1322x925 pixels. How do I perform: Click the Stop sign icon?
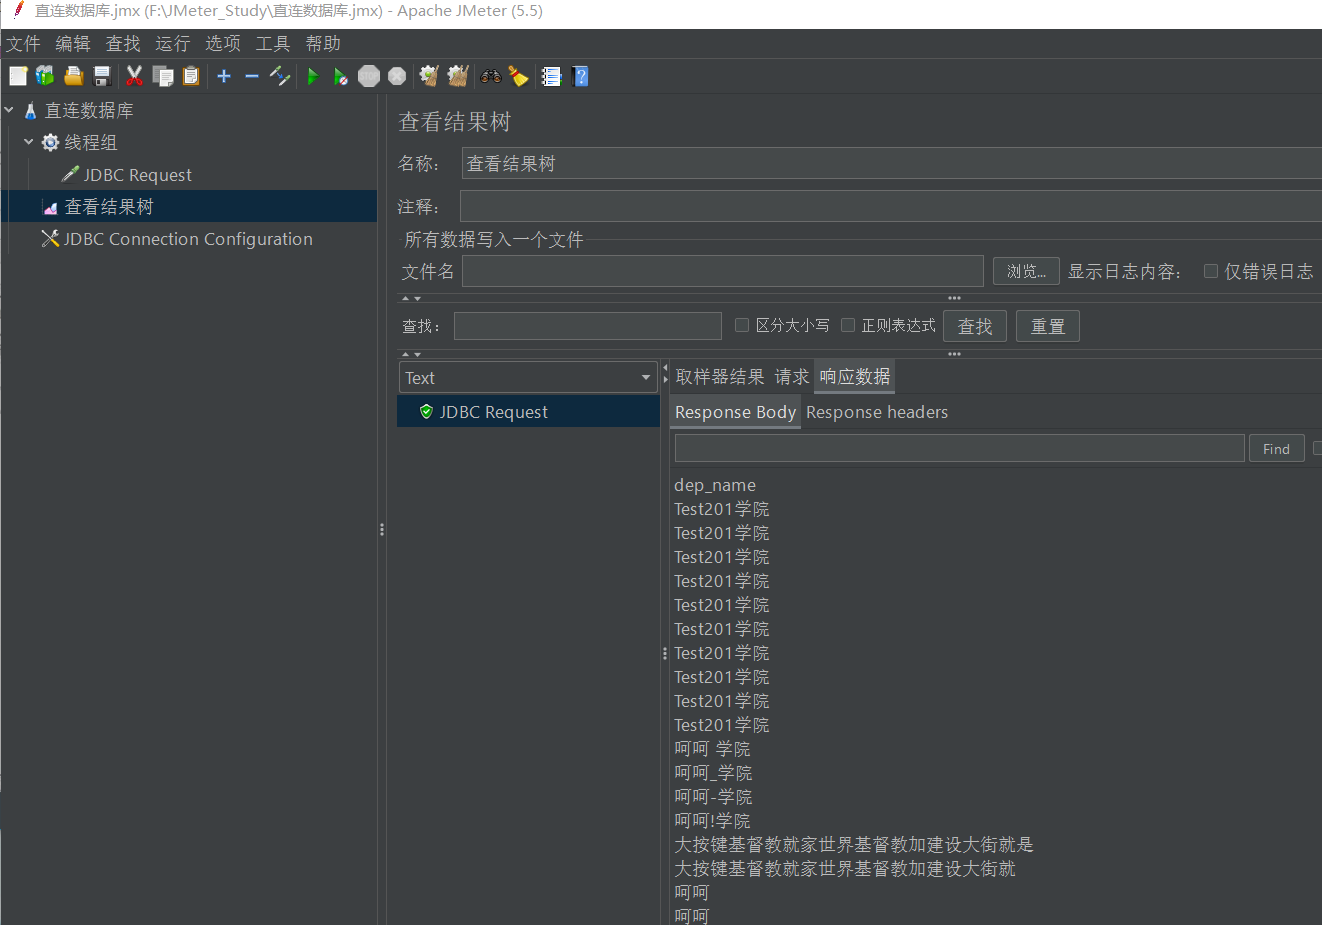pyautogui.click(x=369, y=76)
